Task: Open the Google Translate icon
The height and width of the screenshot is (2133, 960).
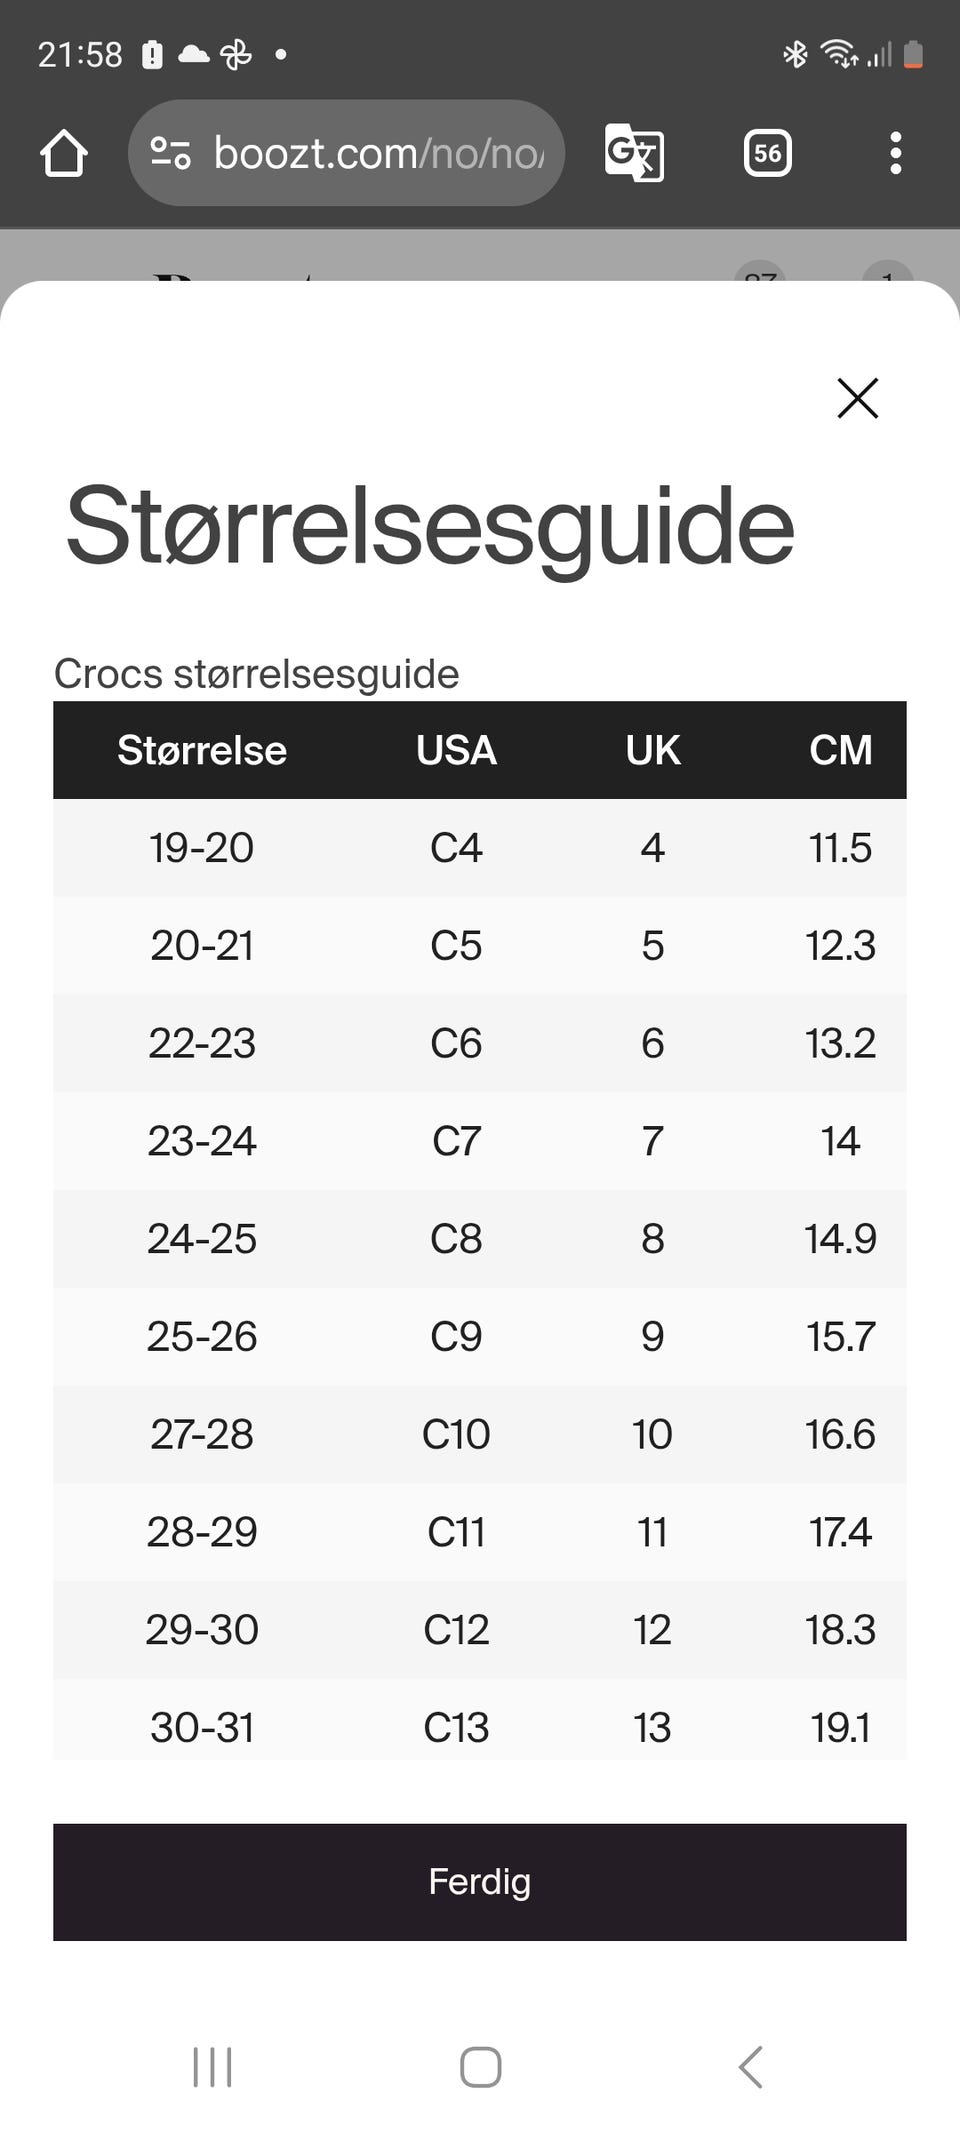Action: (634, 153)
